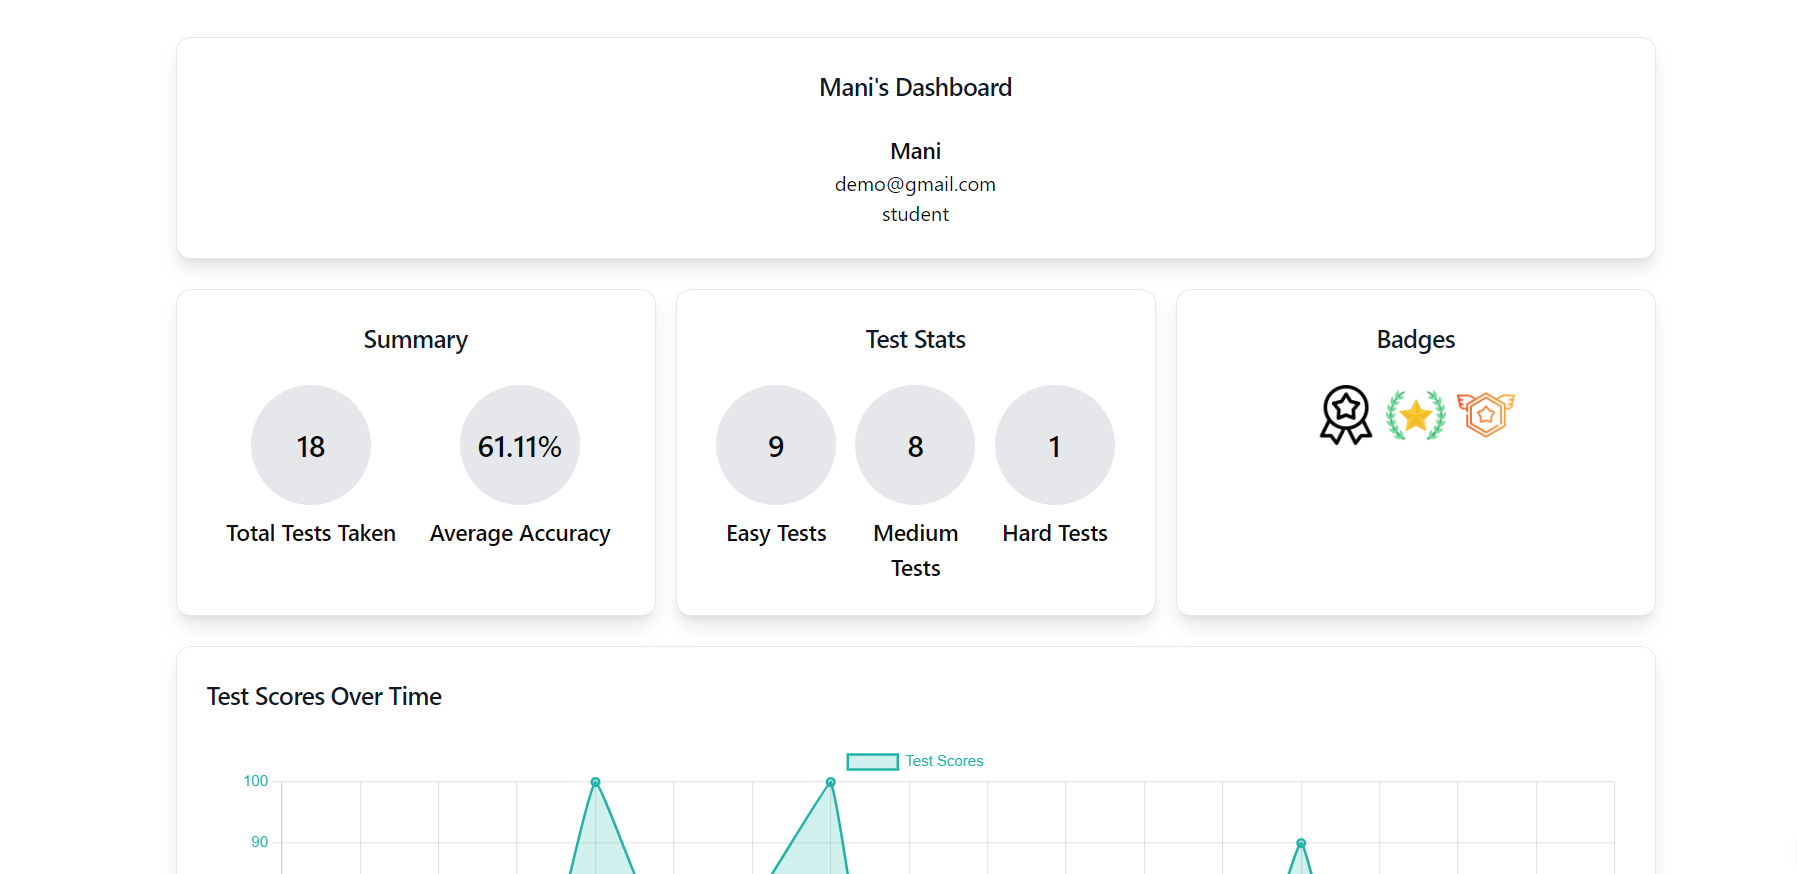The height and width of the screenshot is (874, 1797).
Task: Click the gold star laurel badge
Action: click(x=1416, y=415)
